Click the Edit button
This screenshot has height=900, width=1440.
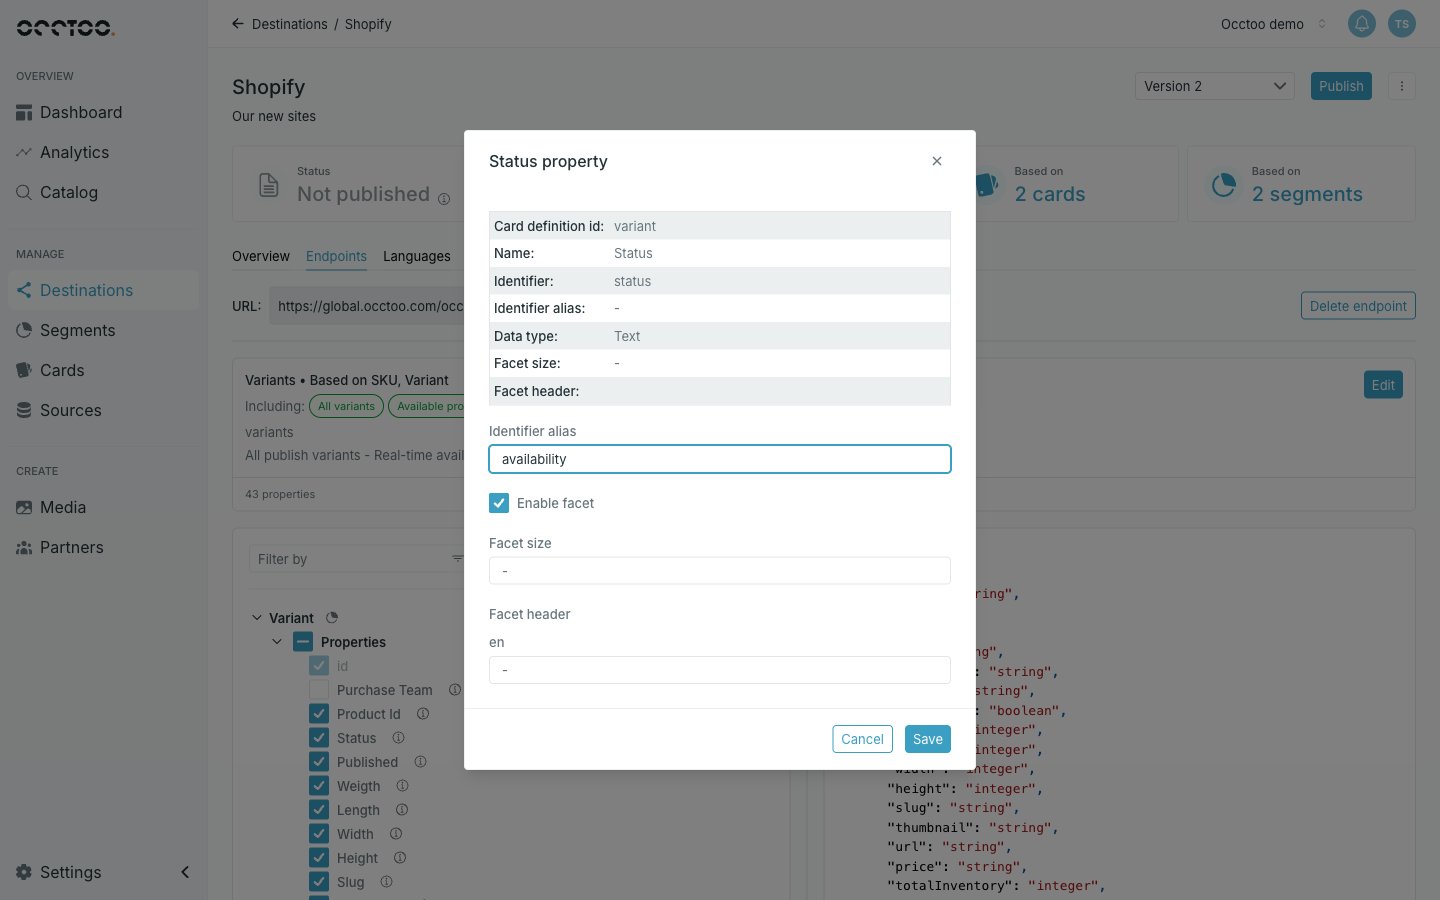coord(1383,385)
